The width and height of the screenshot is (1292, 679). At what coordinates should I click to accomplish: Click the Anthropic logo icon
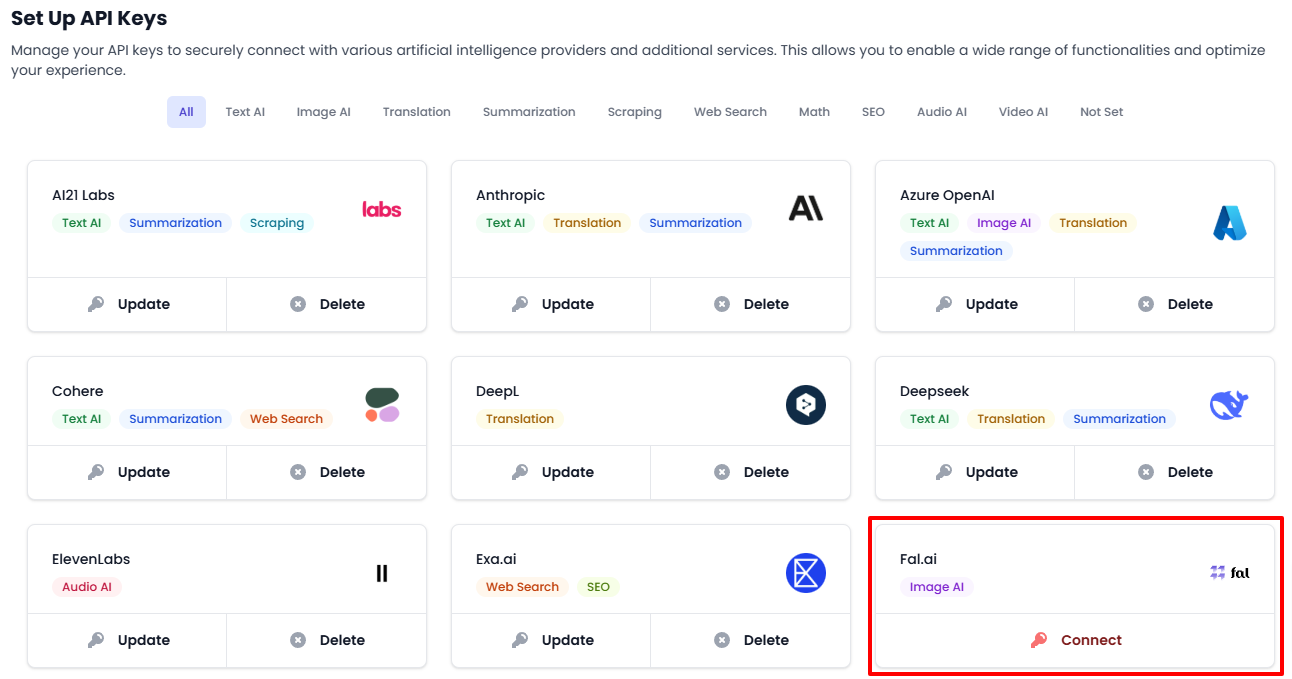tap(806, 208)
